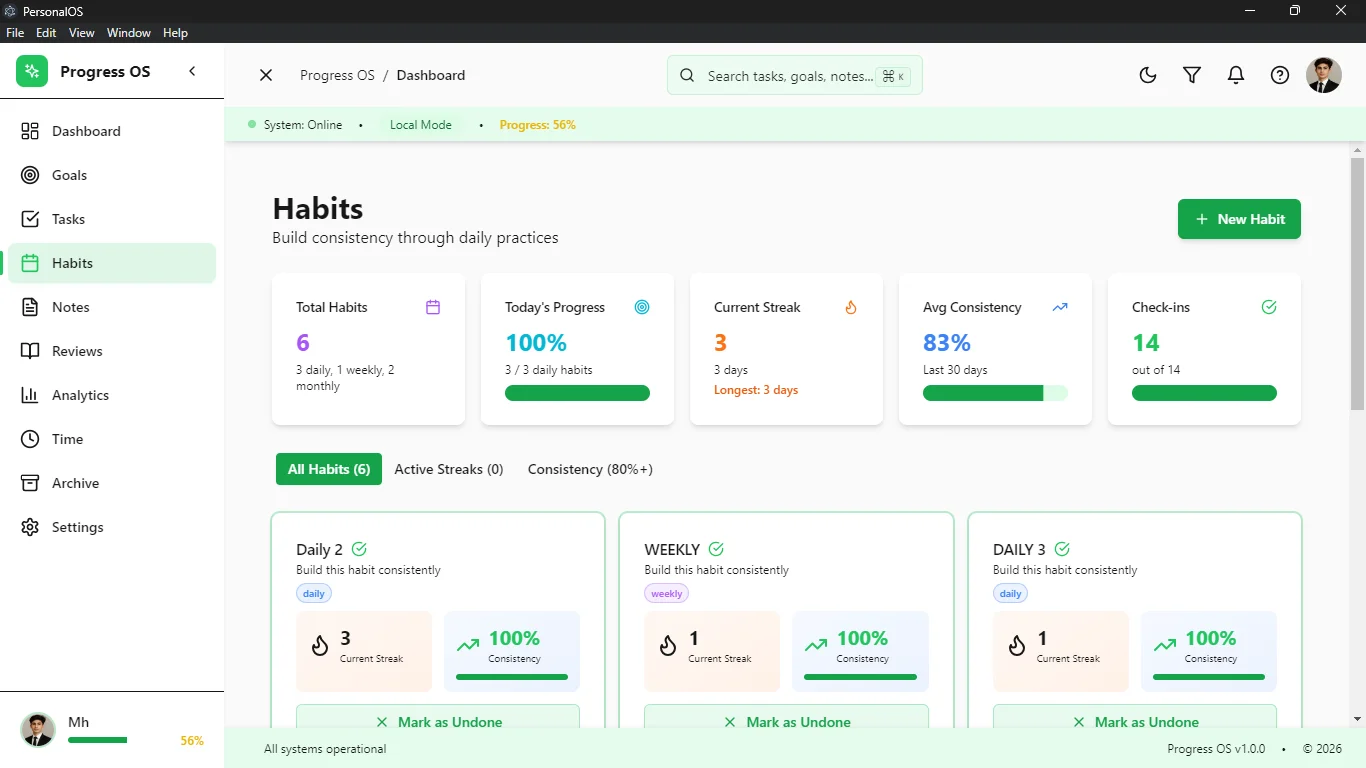This screenshot has height=768, width=1366.
Task: Click the Progress OS breadcrumb link
Action: pyautogui.click(x=337, y=75)
